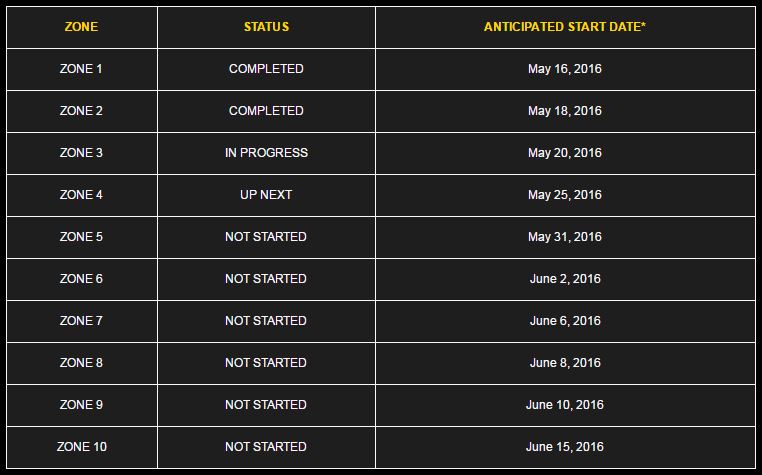Click the May 25, 2016 date
This screenshot has width=762, height=475.
565,195
